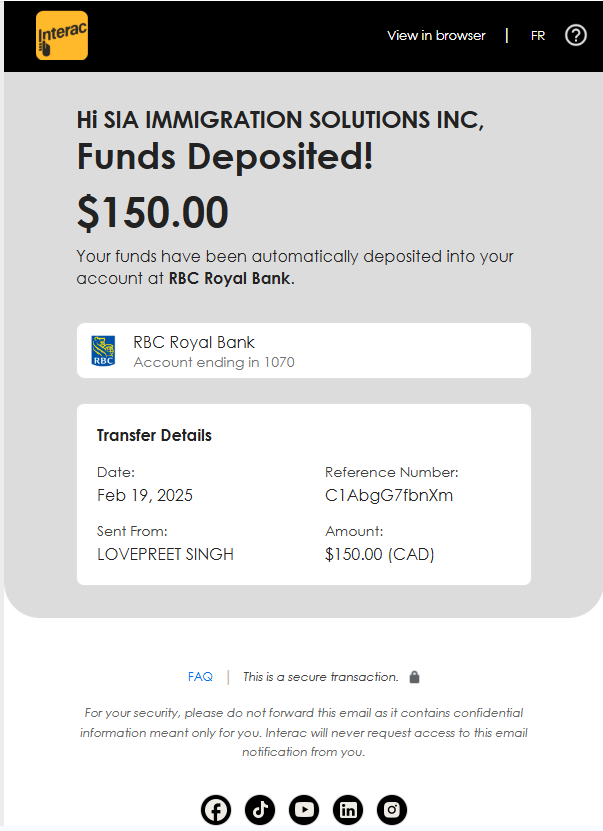This screenshot has height=831, width=603.
Task: Open Interac's TikTok page icon
Action: pyautogui.click(x=260, y=810)
